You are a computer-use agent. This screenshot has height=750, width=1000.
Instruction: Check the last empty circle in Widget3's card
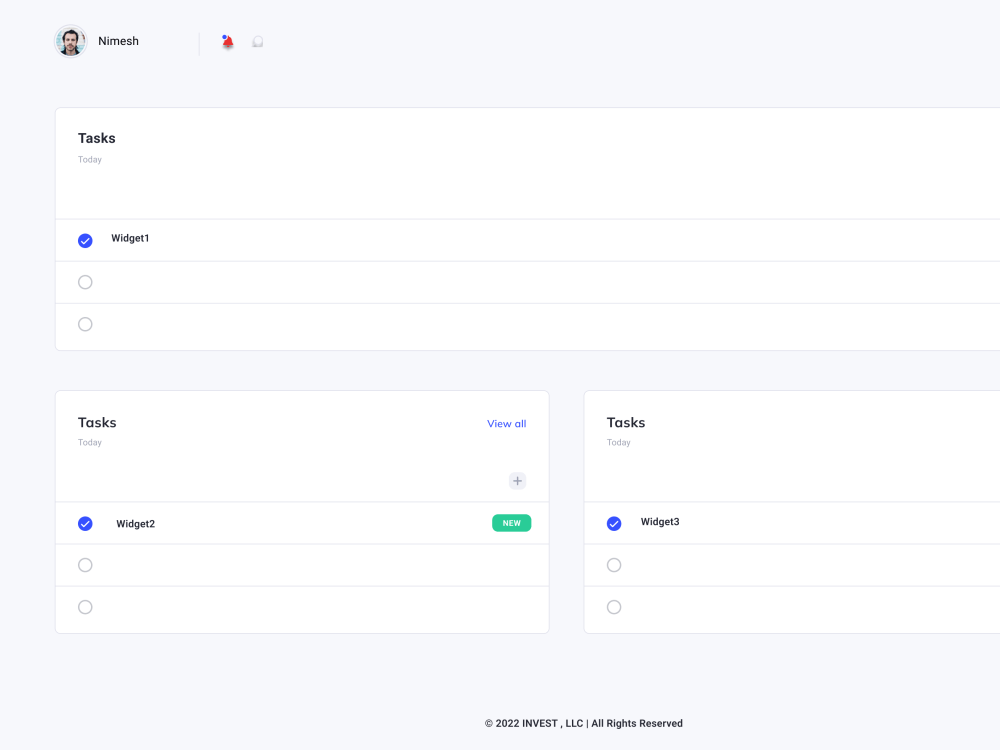pyautogui.click(x=614, y=607)
